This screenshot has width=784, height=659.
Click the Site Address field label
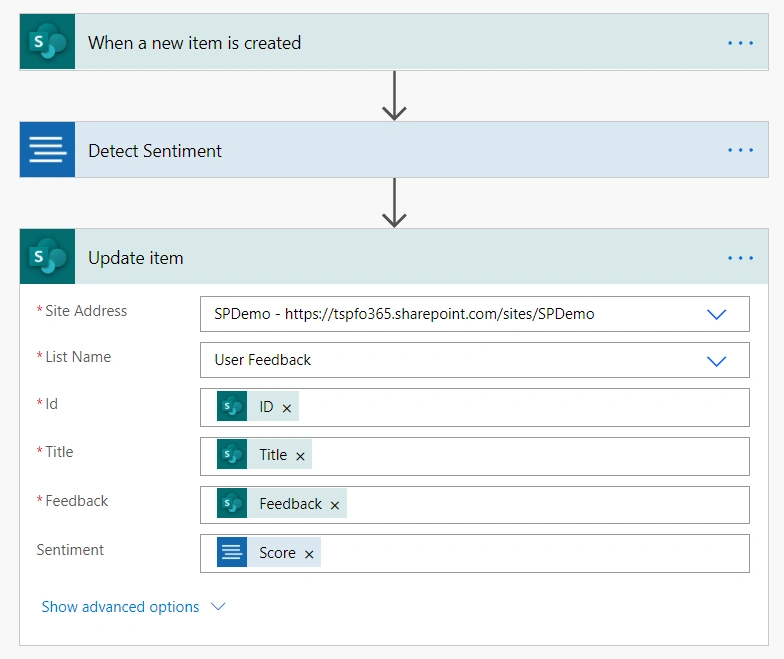86,310
